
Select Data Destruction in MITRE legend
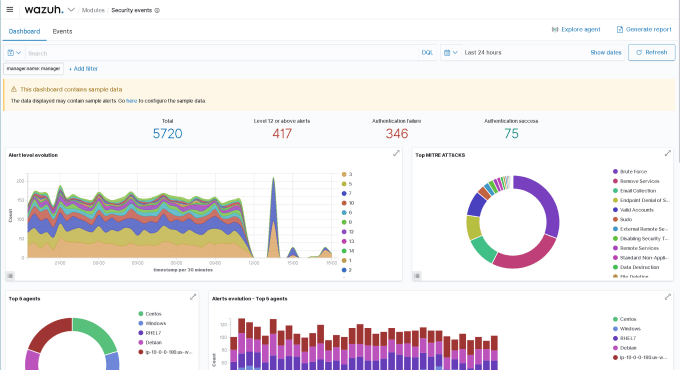point(636,267)
